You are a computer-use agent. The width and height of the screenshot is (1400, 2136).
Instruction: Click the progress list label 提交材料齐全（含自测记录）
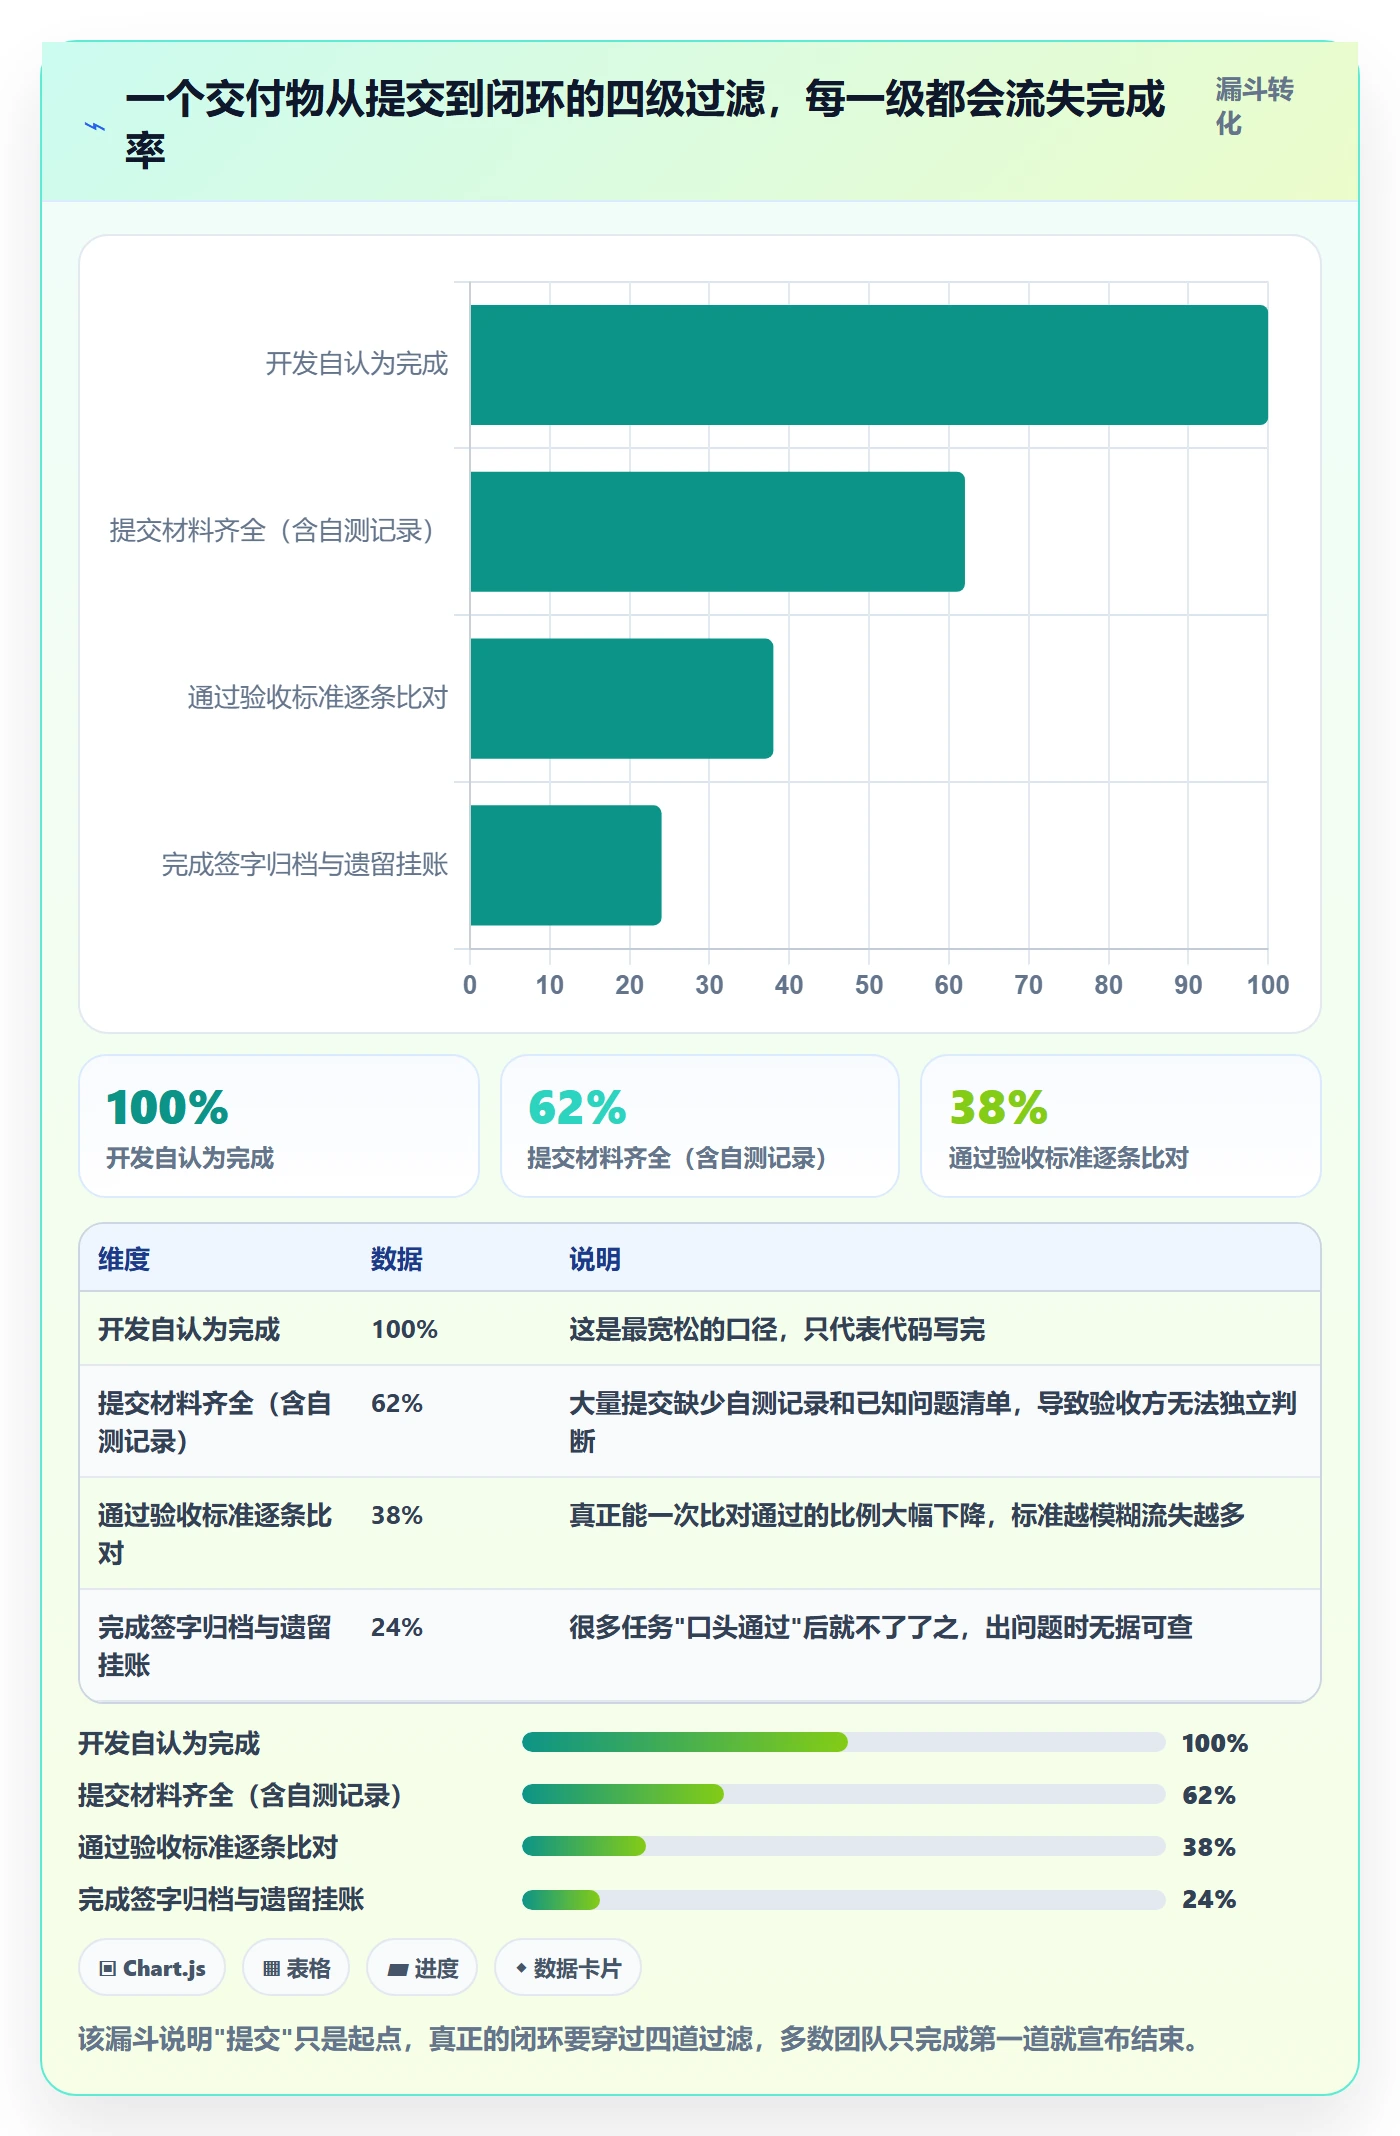(x=241, y=1795)
